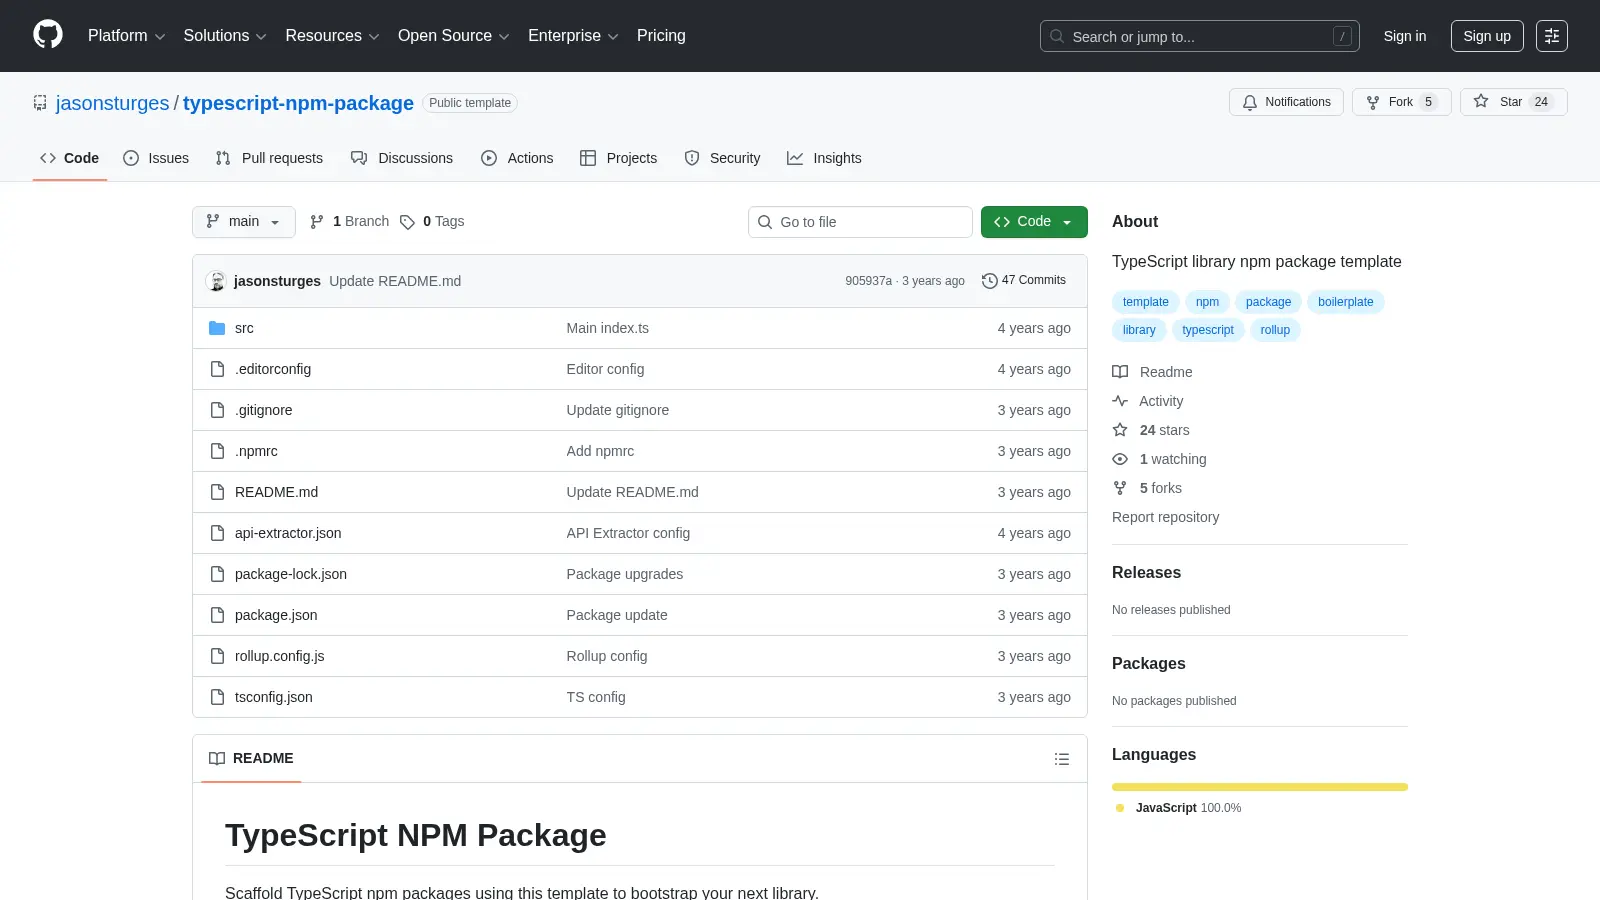Open the 1 Branch link

tap(349, 222)
